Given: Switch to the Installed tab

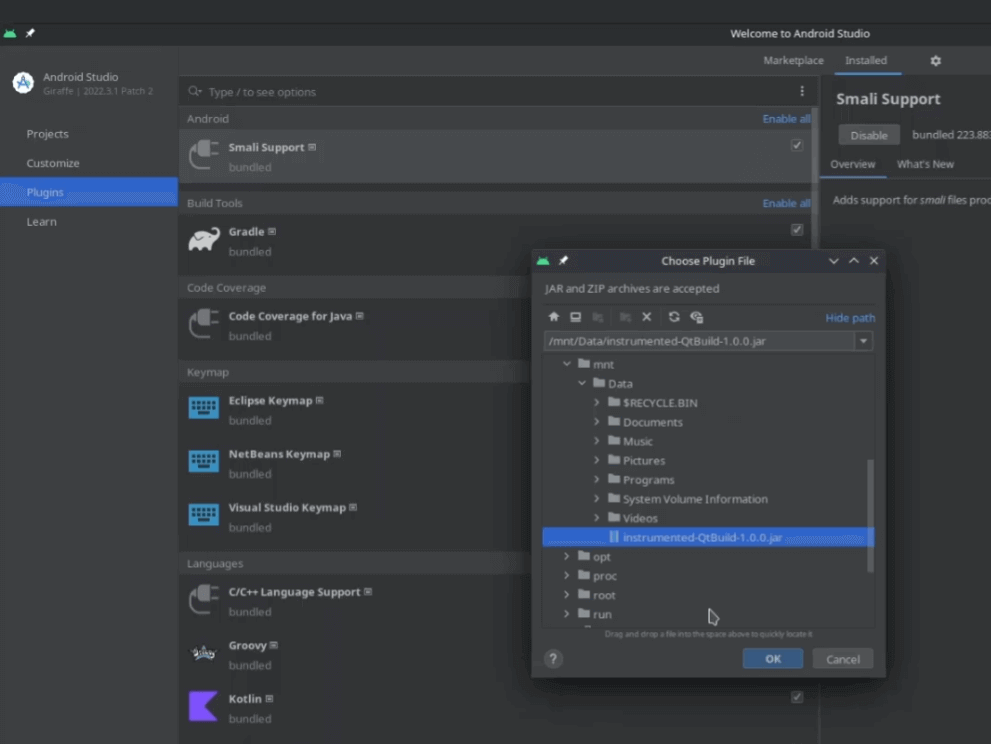Looking at the screenshot, I should [866, 61].
